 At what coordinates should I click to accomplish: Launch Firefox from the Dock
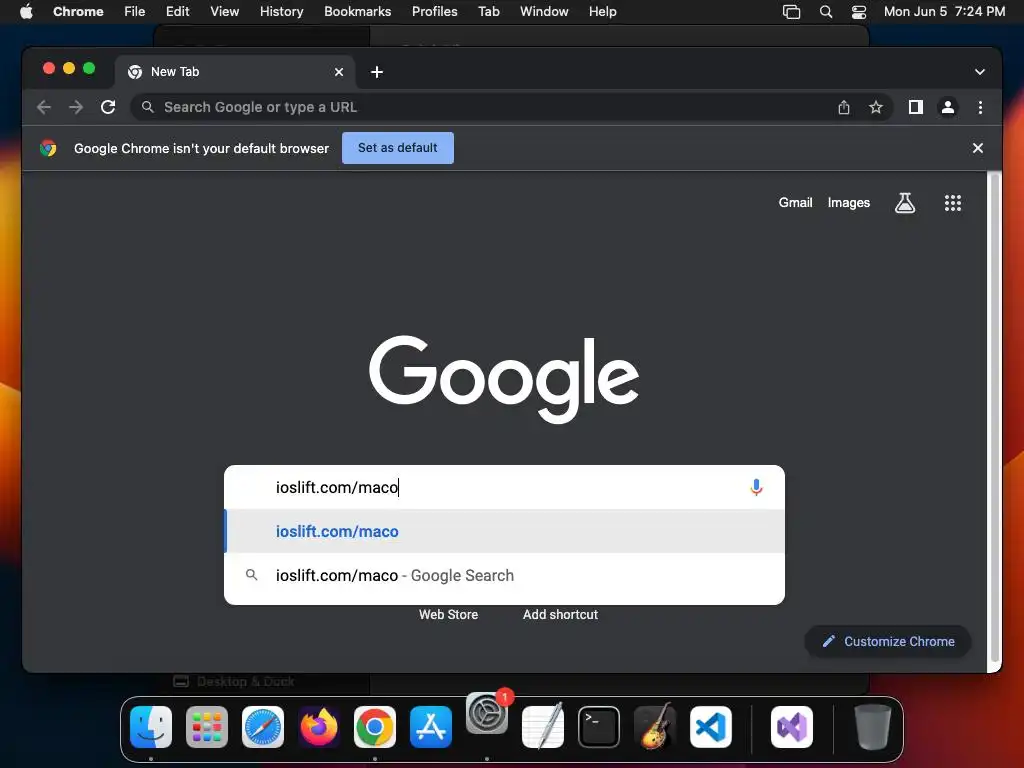click(x=319, y=727)
